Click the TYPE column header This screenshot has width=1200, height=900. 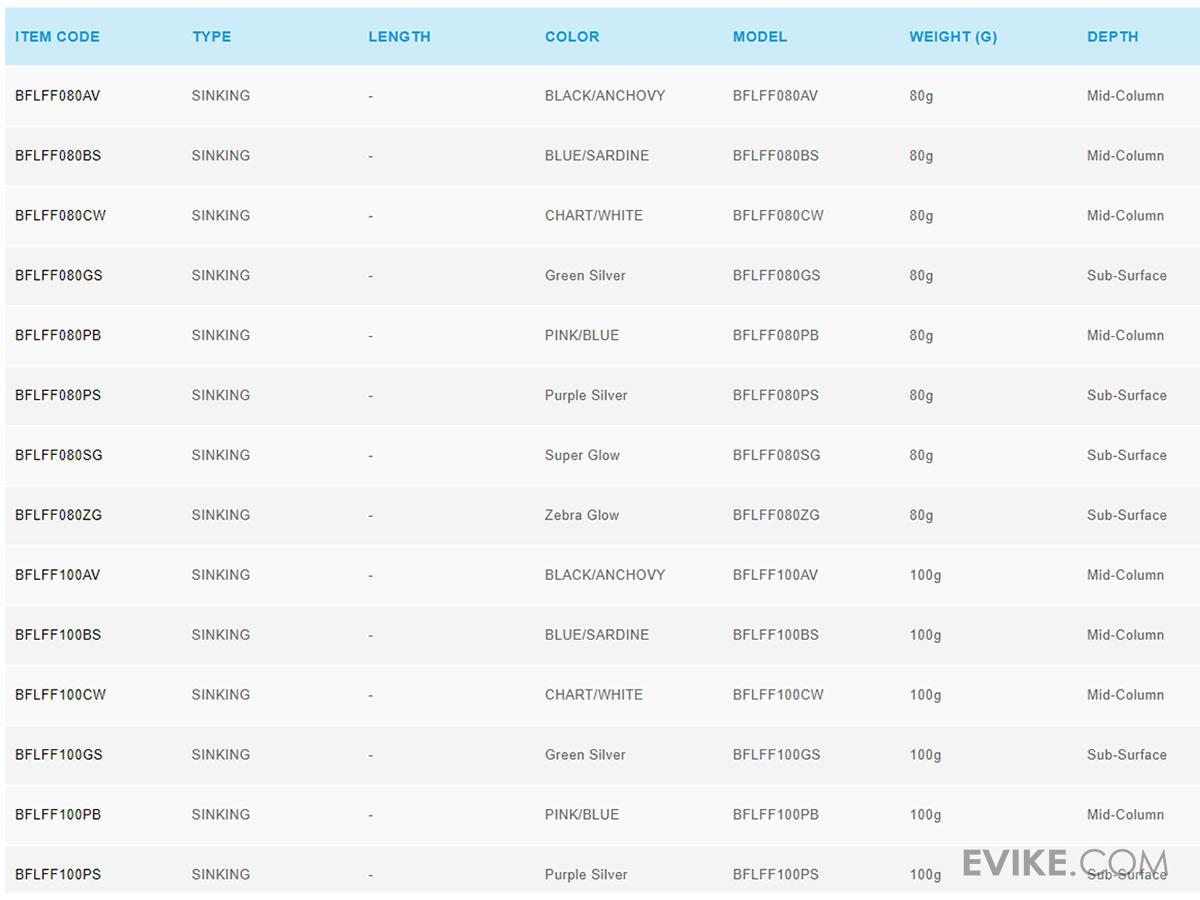211,37
